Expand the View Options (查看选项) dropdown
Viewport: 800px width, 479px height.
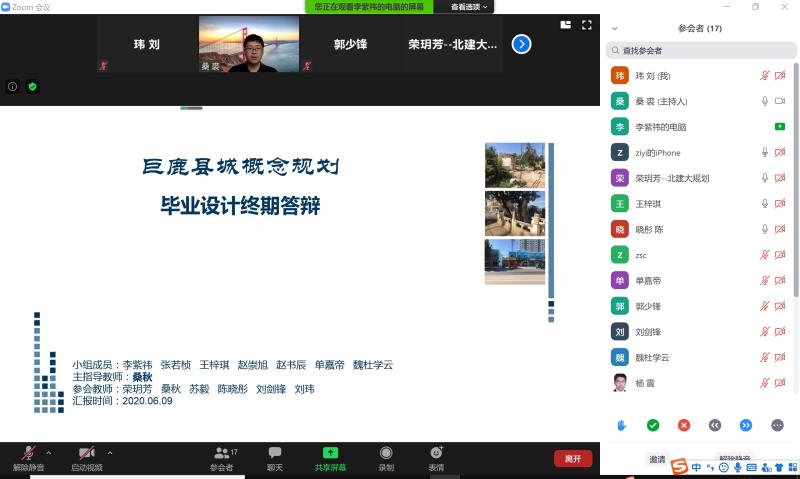tap(470, 7)
